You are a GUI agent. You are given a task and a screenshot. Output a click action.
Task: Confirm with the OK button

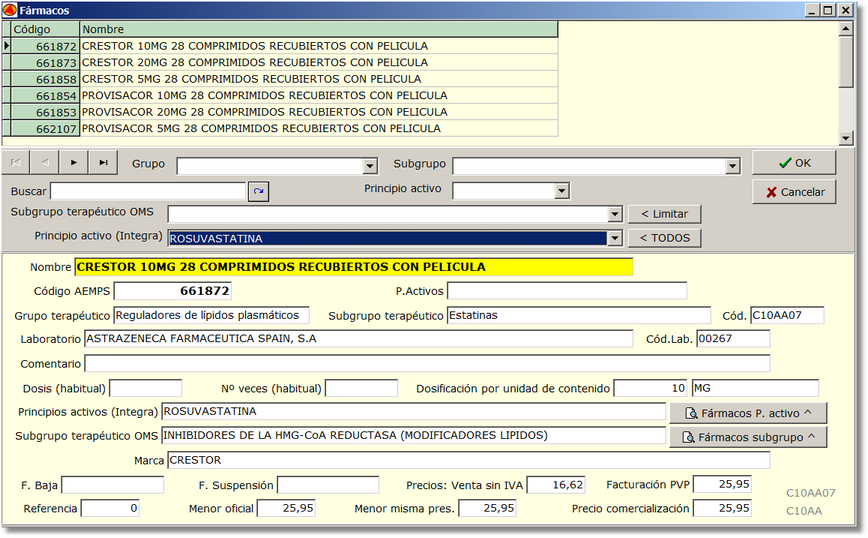coord(794,163)
